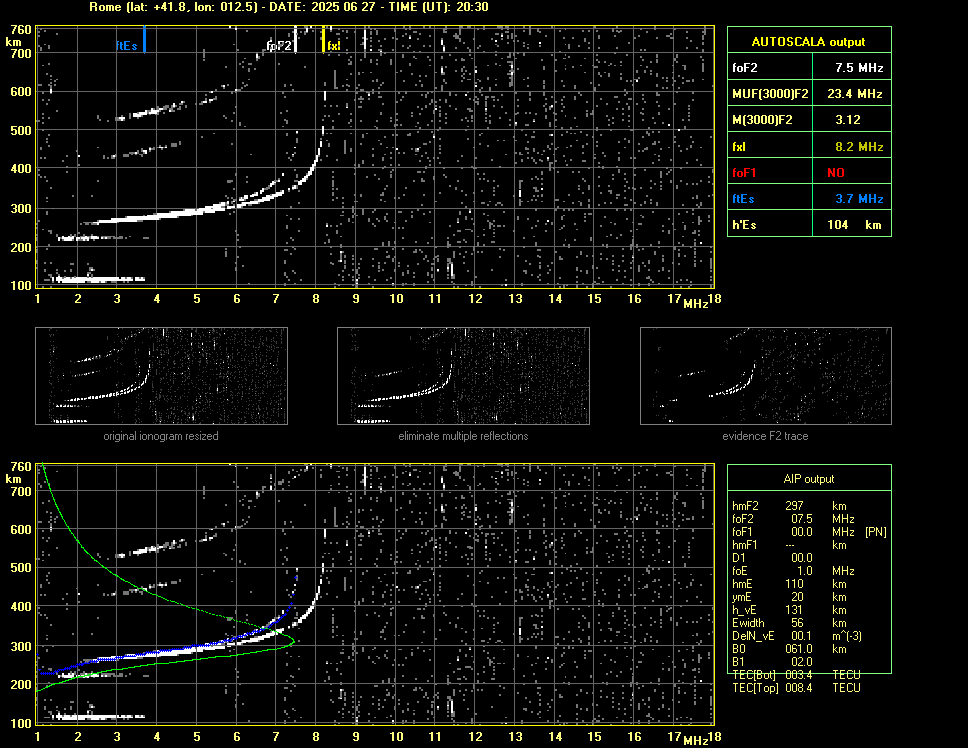Click the 'AIP output' panel header
968x748 pixels.
pos(809,479)
